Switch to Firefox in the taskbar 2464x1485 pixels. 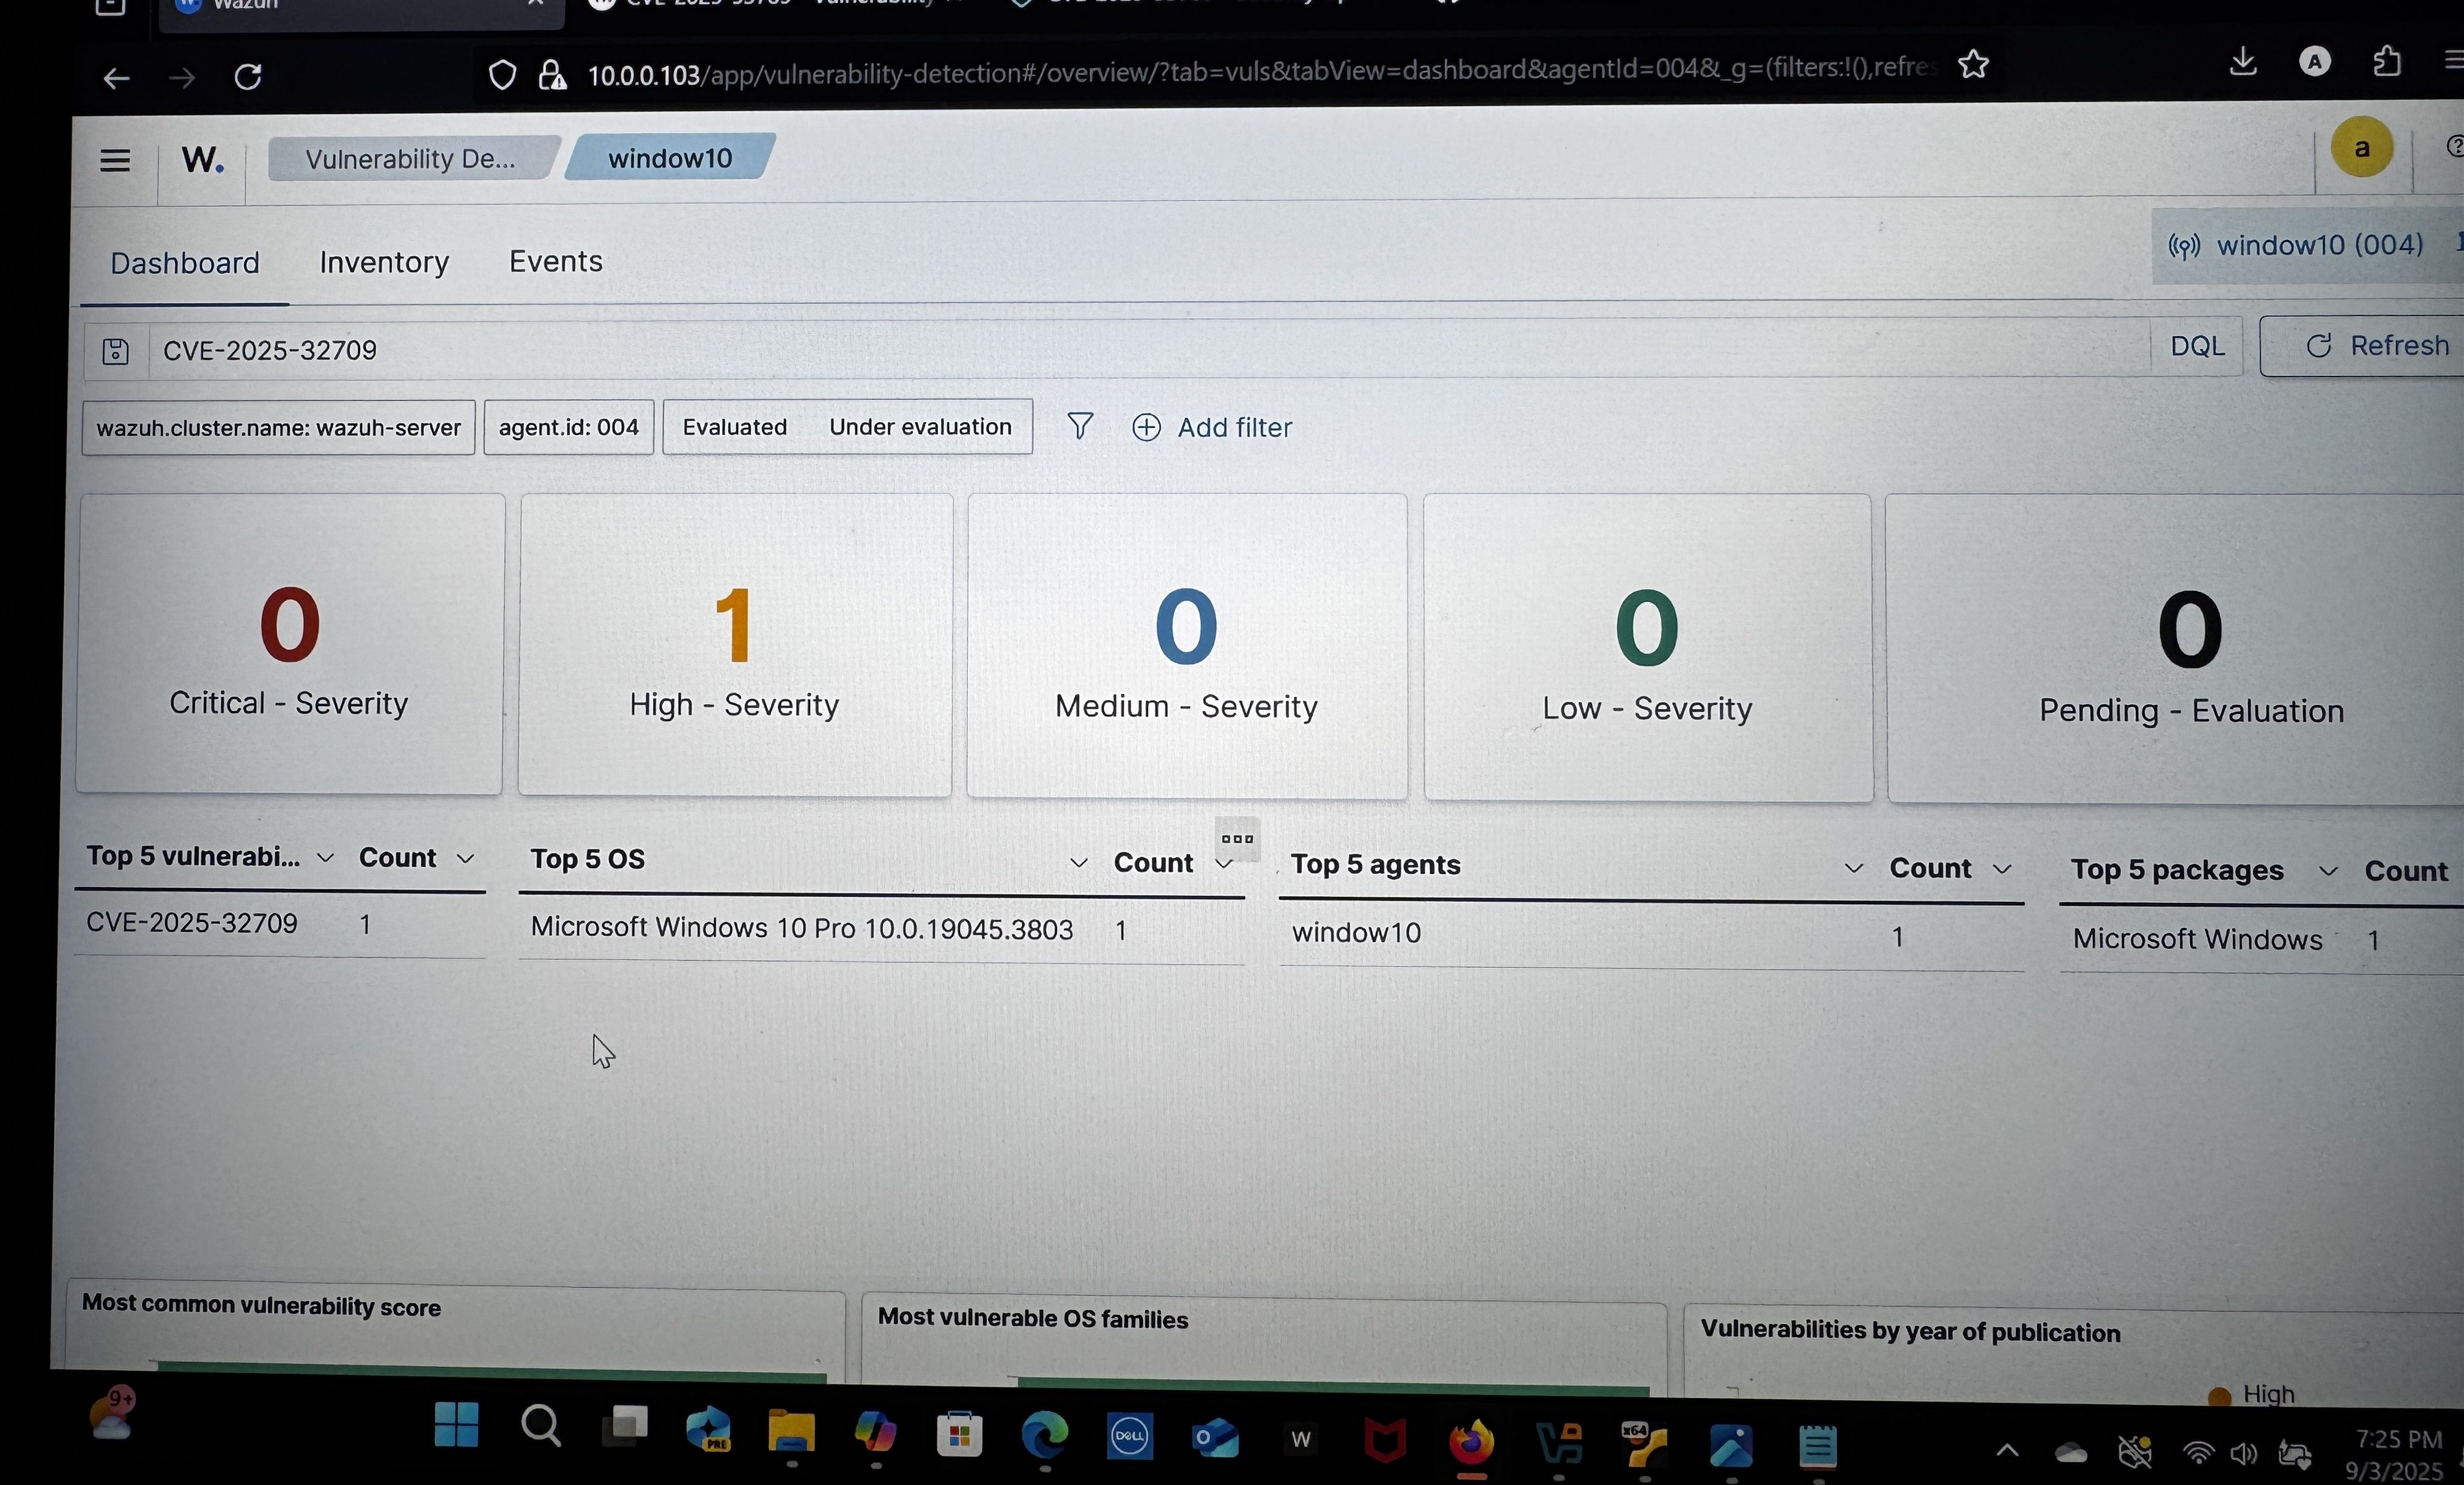[x=1471, y=1443]
